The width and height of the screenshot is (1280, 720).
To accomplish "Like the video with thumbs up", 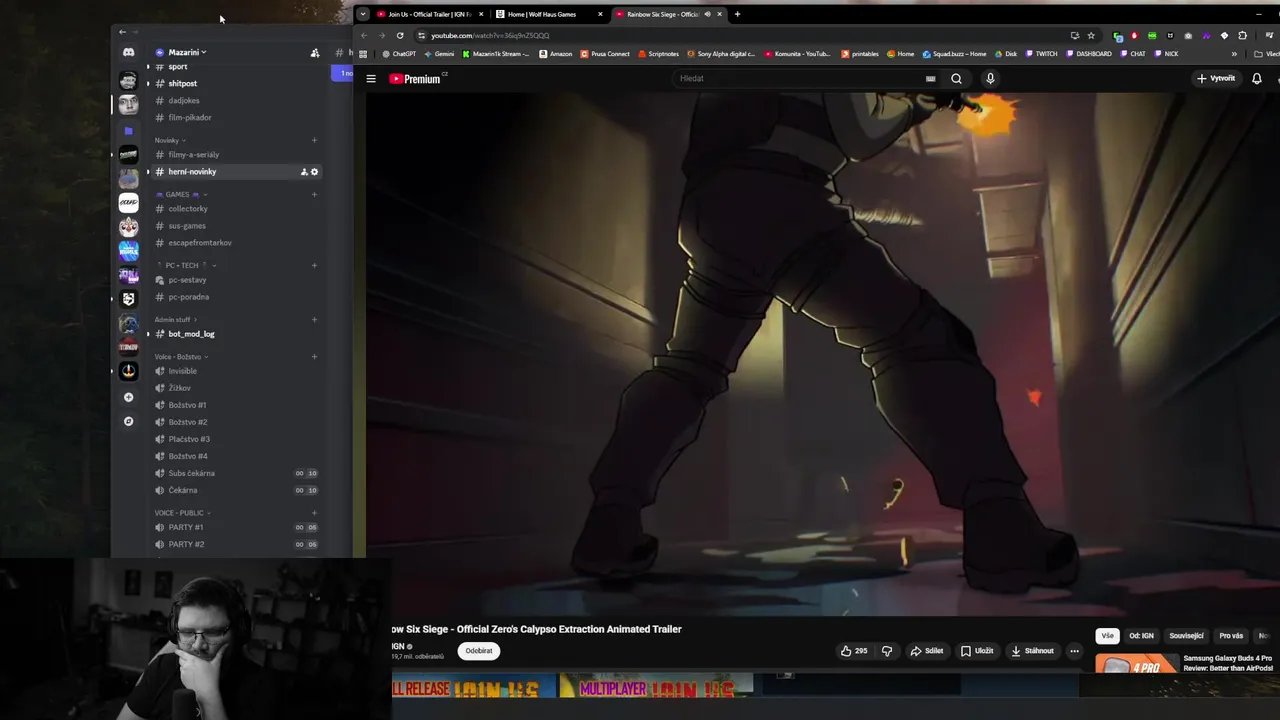I will click(x=853, y=651).
